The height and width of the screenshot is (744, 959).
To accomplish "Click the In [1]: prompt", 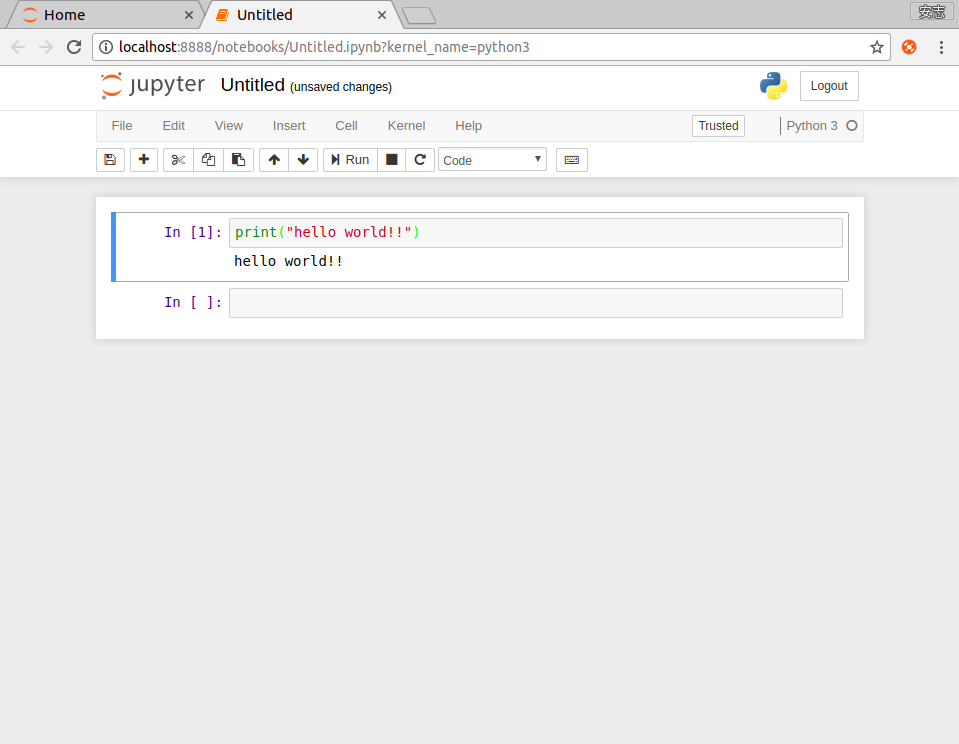I will click(193, 232).
